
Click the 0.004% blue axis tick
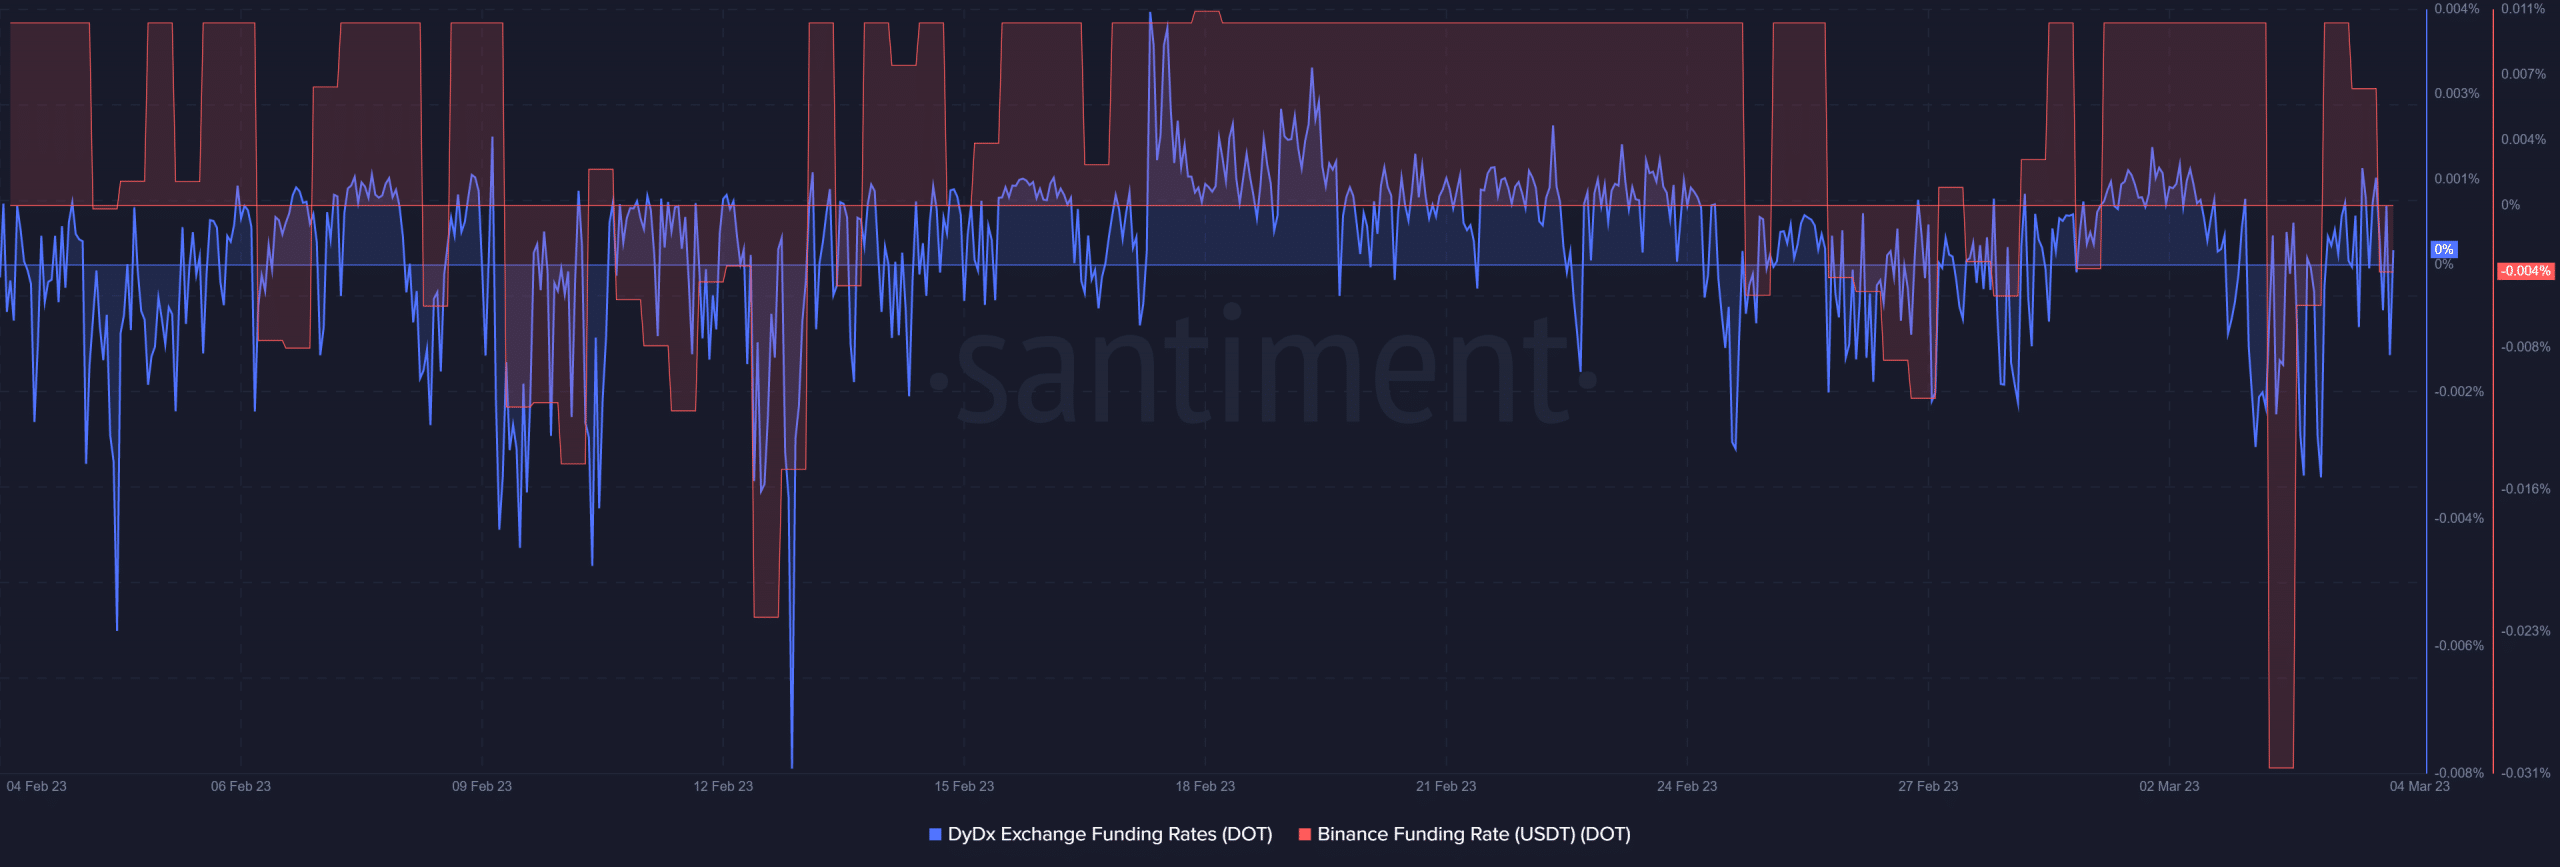pyautogui.click(x=2457, y=9)
